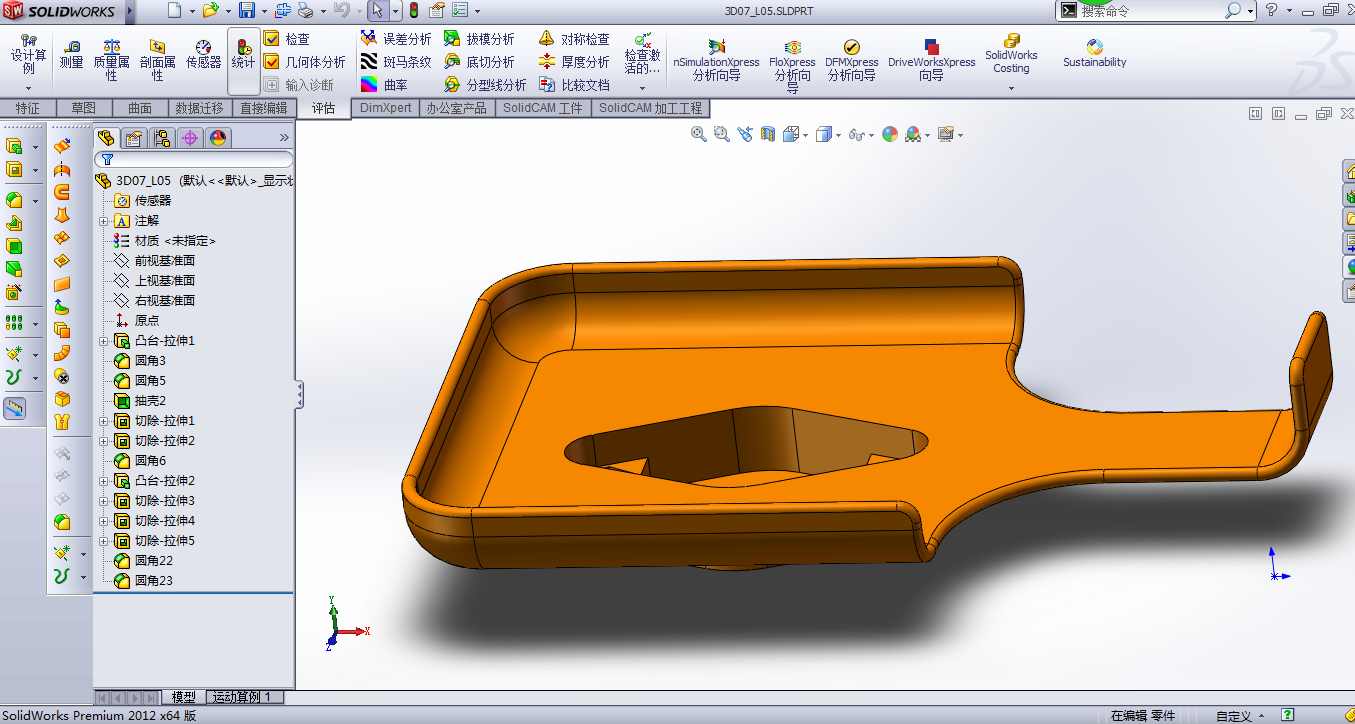Switch to the DimXpert tab

coord(386,108)
